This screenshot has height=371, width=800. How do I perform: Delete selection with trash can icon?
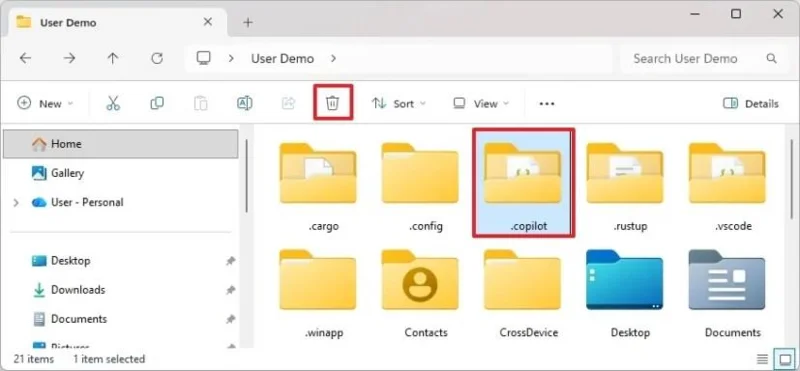click(333, 104)
